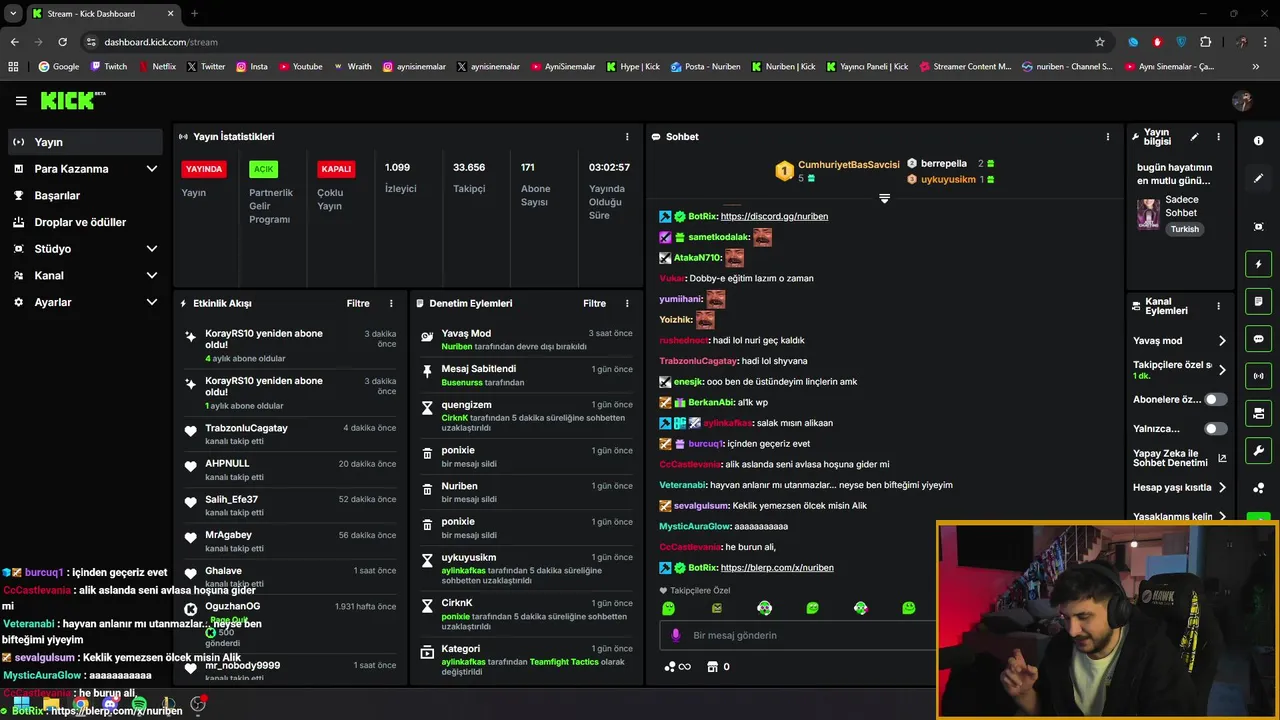This screenshot has width=1280, height=720.
Task: Click the broadcast signal icon in right sidebar
Action: tap(1258, 376)
